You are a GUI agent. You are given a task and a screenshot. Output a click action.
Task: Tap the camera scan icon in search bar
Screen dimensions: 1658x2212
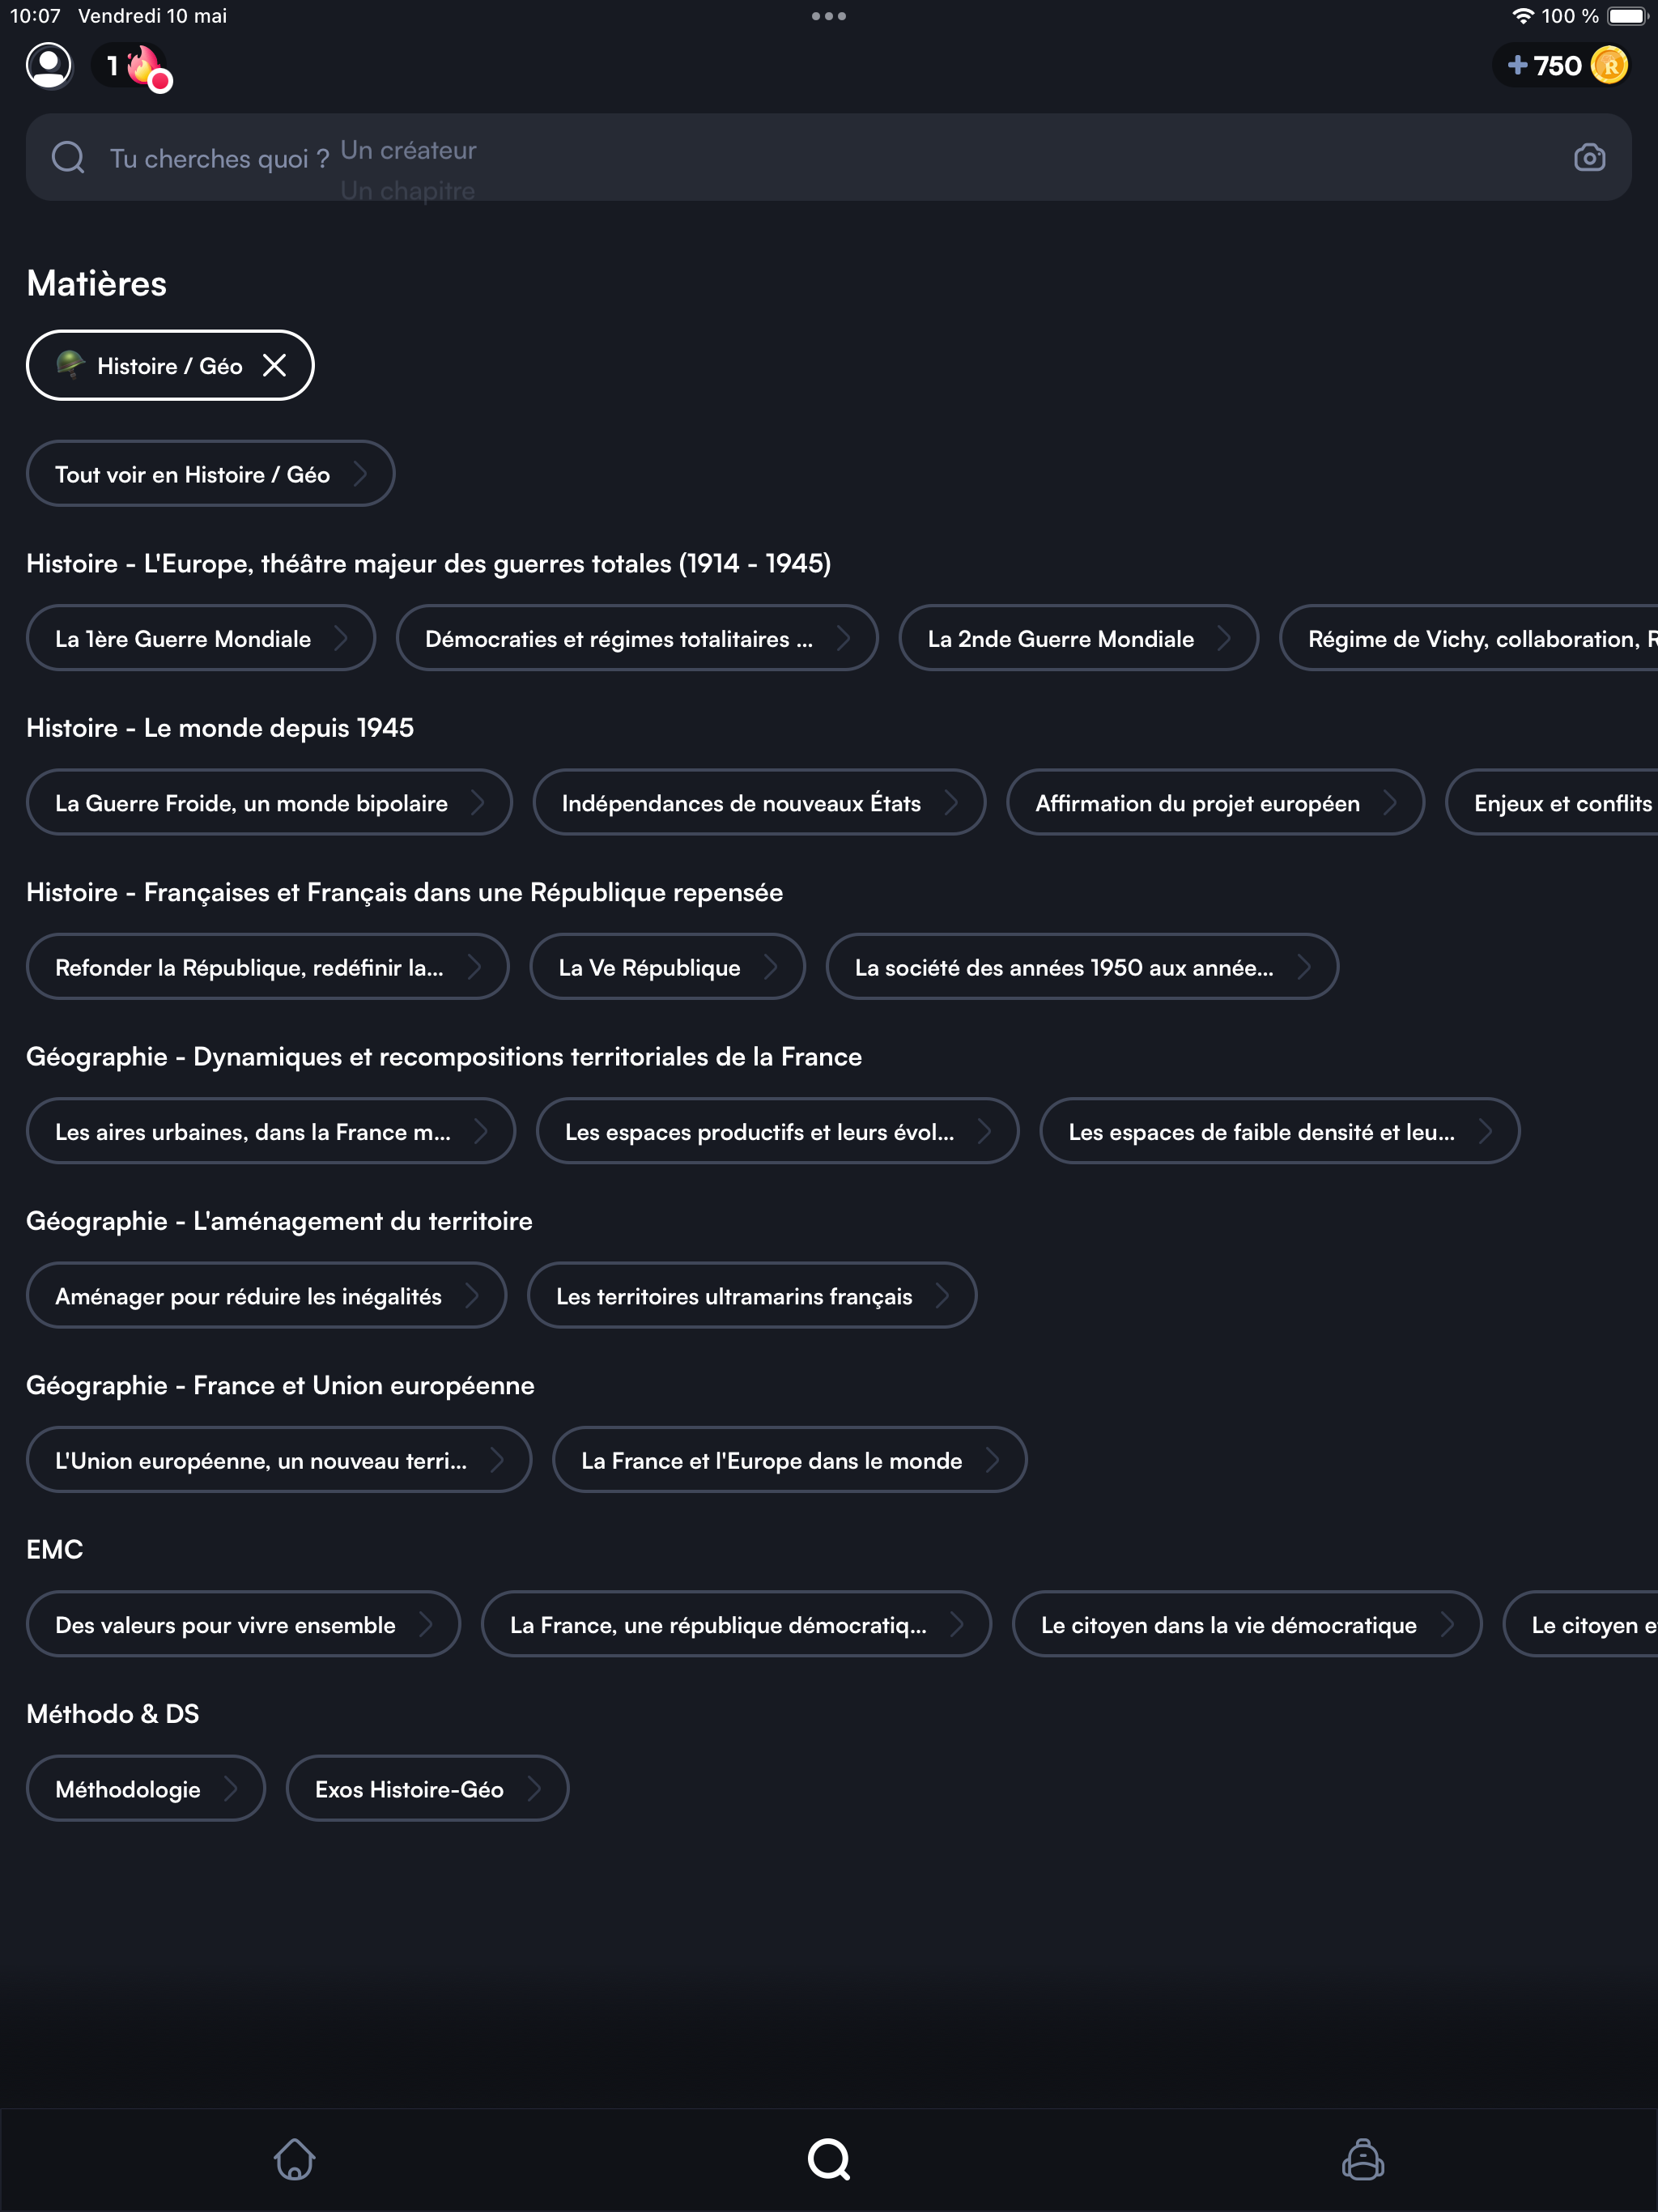[x=1589, y=158]
